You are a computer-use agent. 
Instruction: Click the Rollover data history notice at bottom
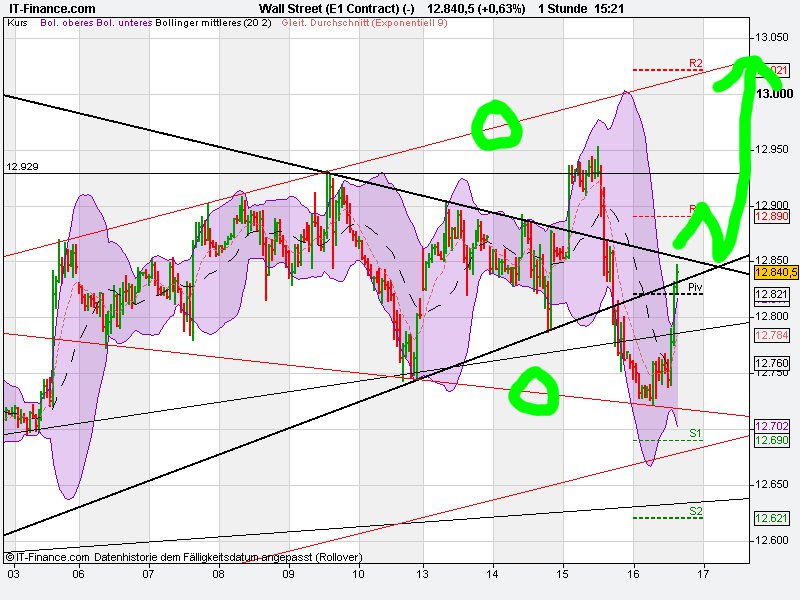(230, 557)
